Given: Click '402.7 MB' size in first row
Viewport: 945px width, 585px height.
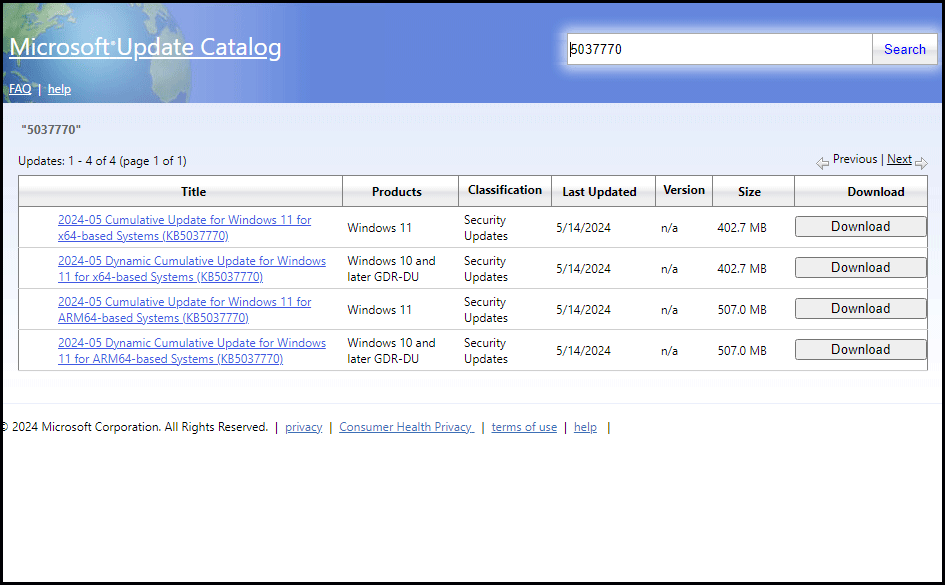Looking at the screenshot, I should point(742,228).
